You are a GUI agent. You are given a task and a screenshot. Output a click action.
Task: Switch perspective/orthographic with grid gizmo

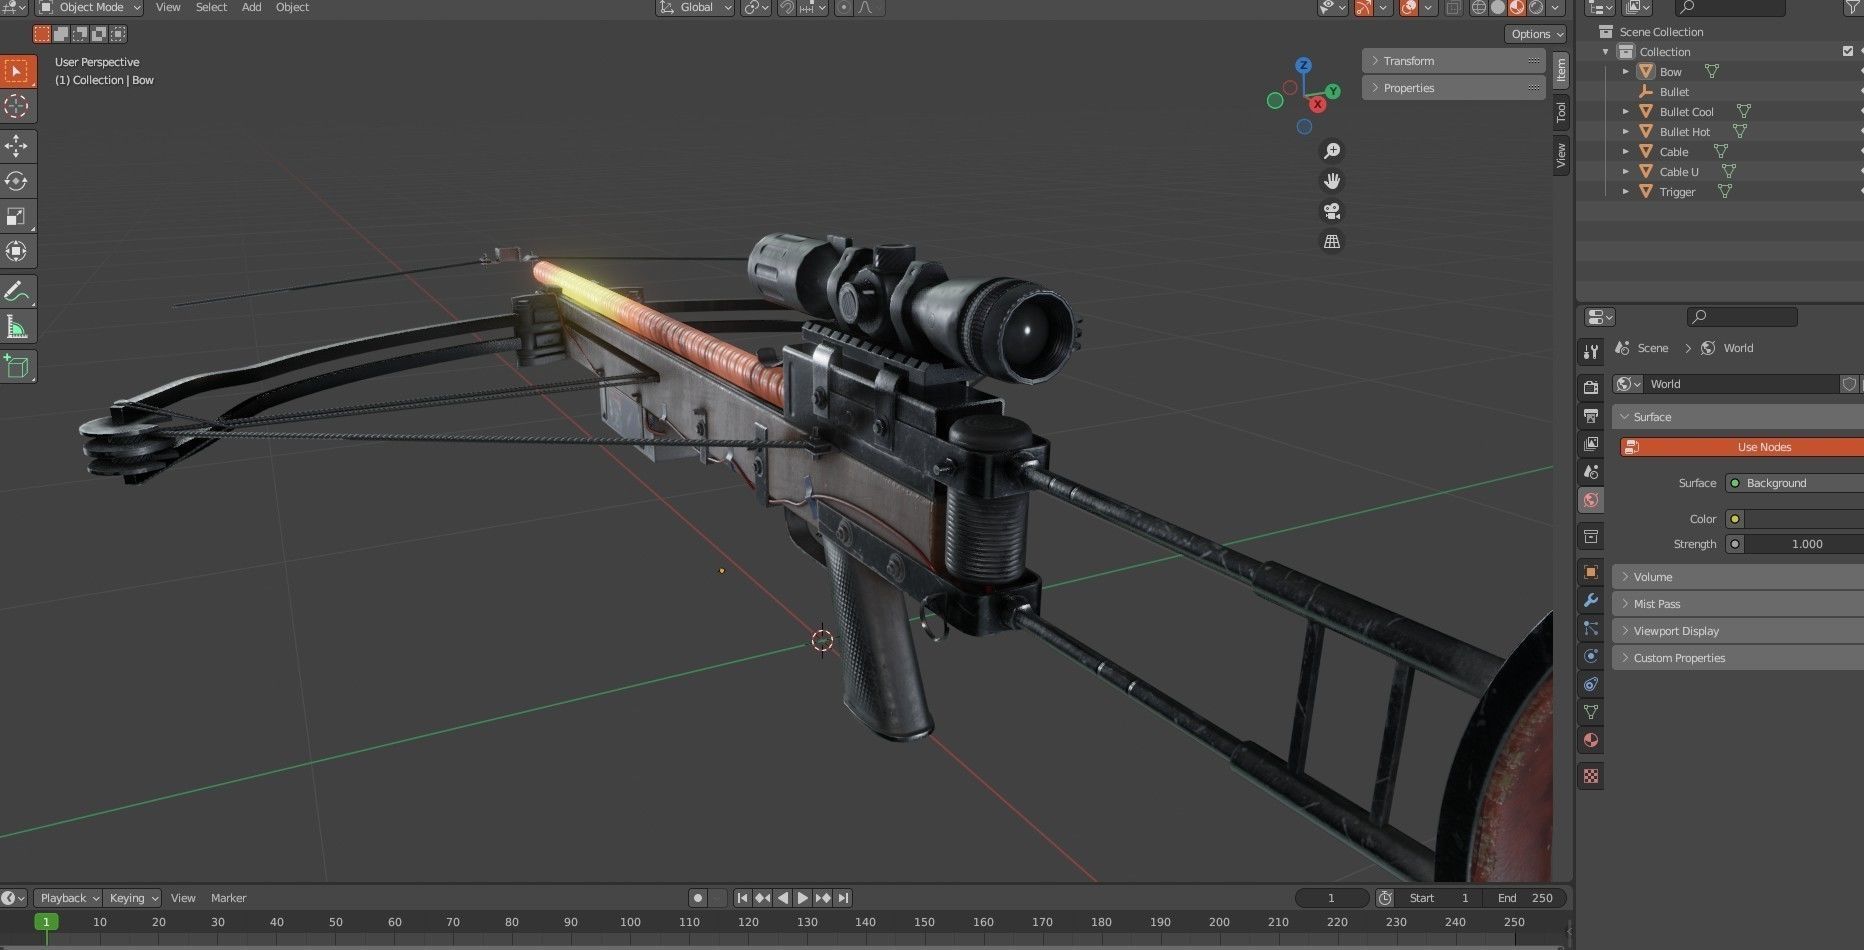tap(1332, 241)
